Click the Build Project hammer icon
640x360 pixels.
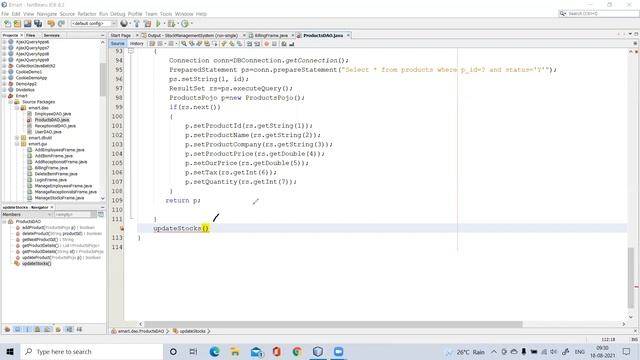point(137,24)
